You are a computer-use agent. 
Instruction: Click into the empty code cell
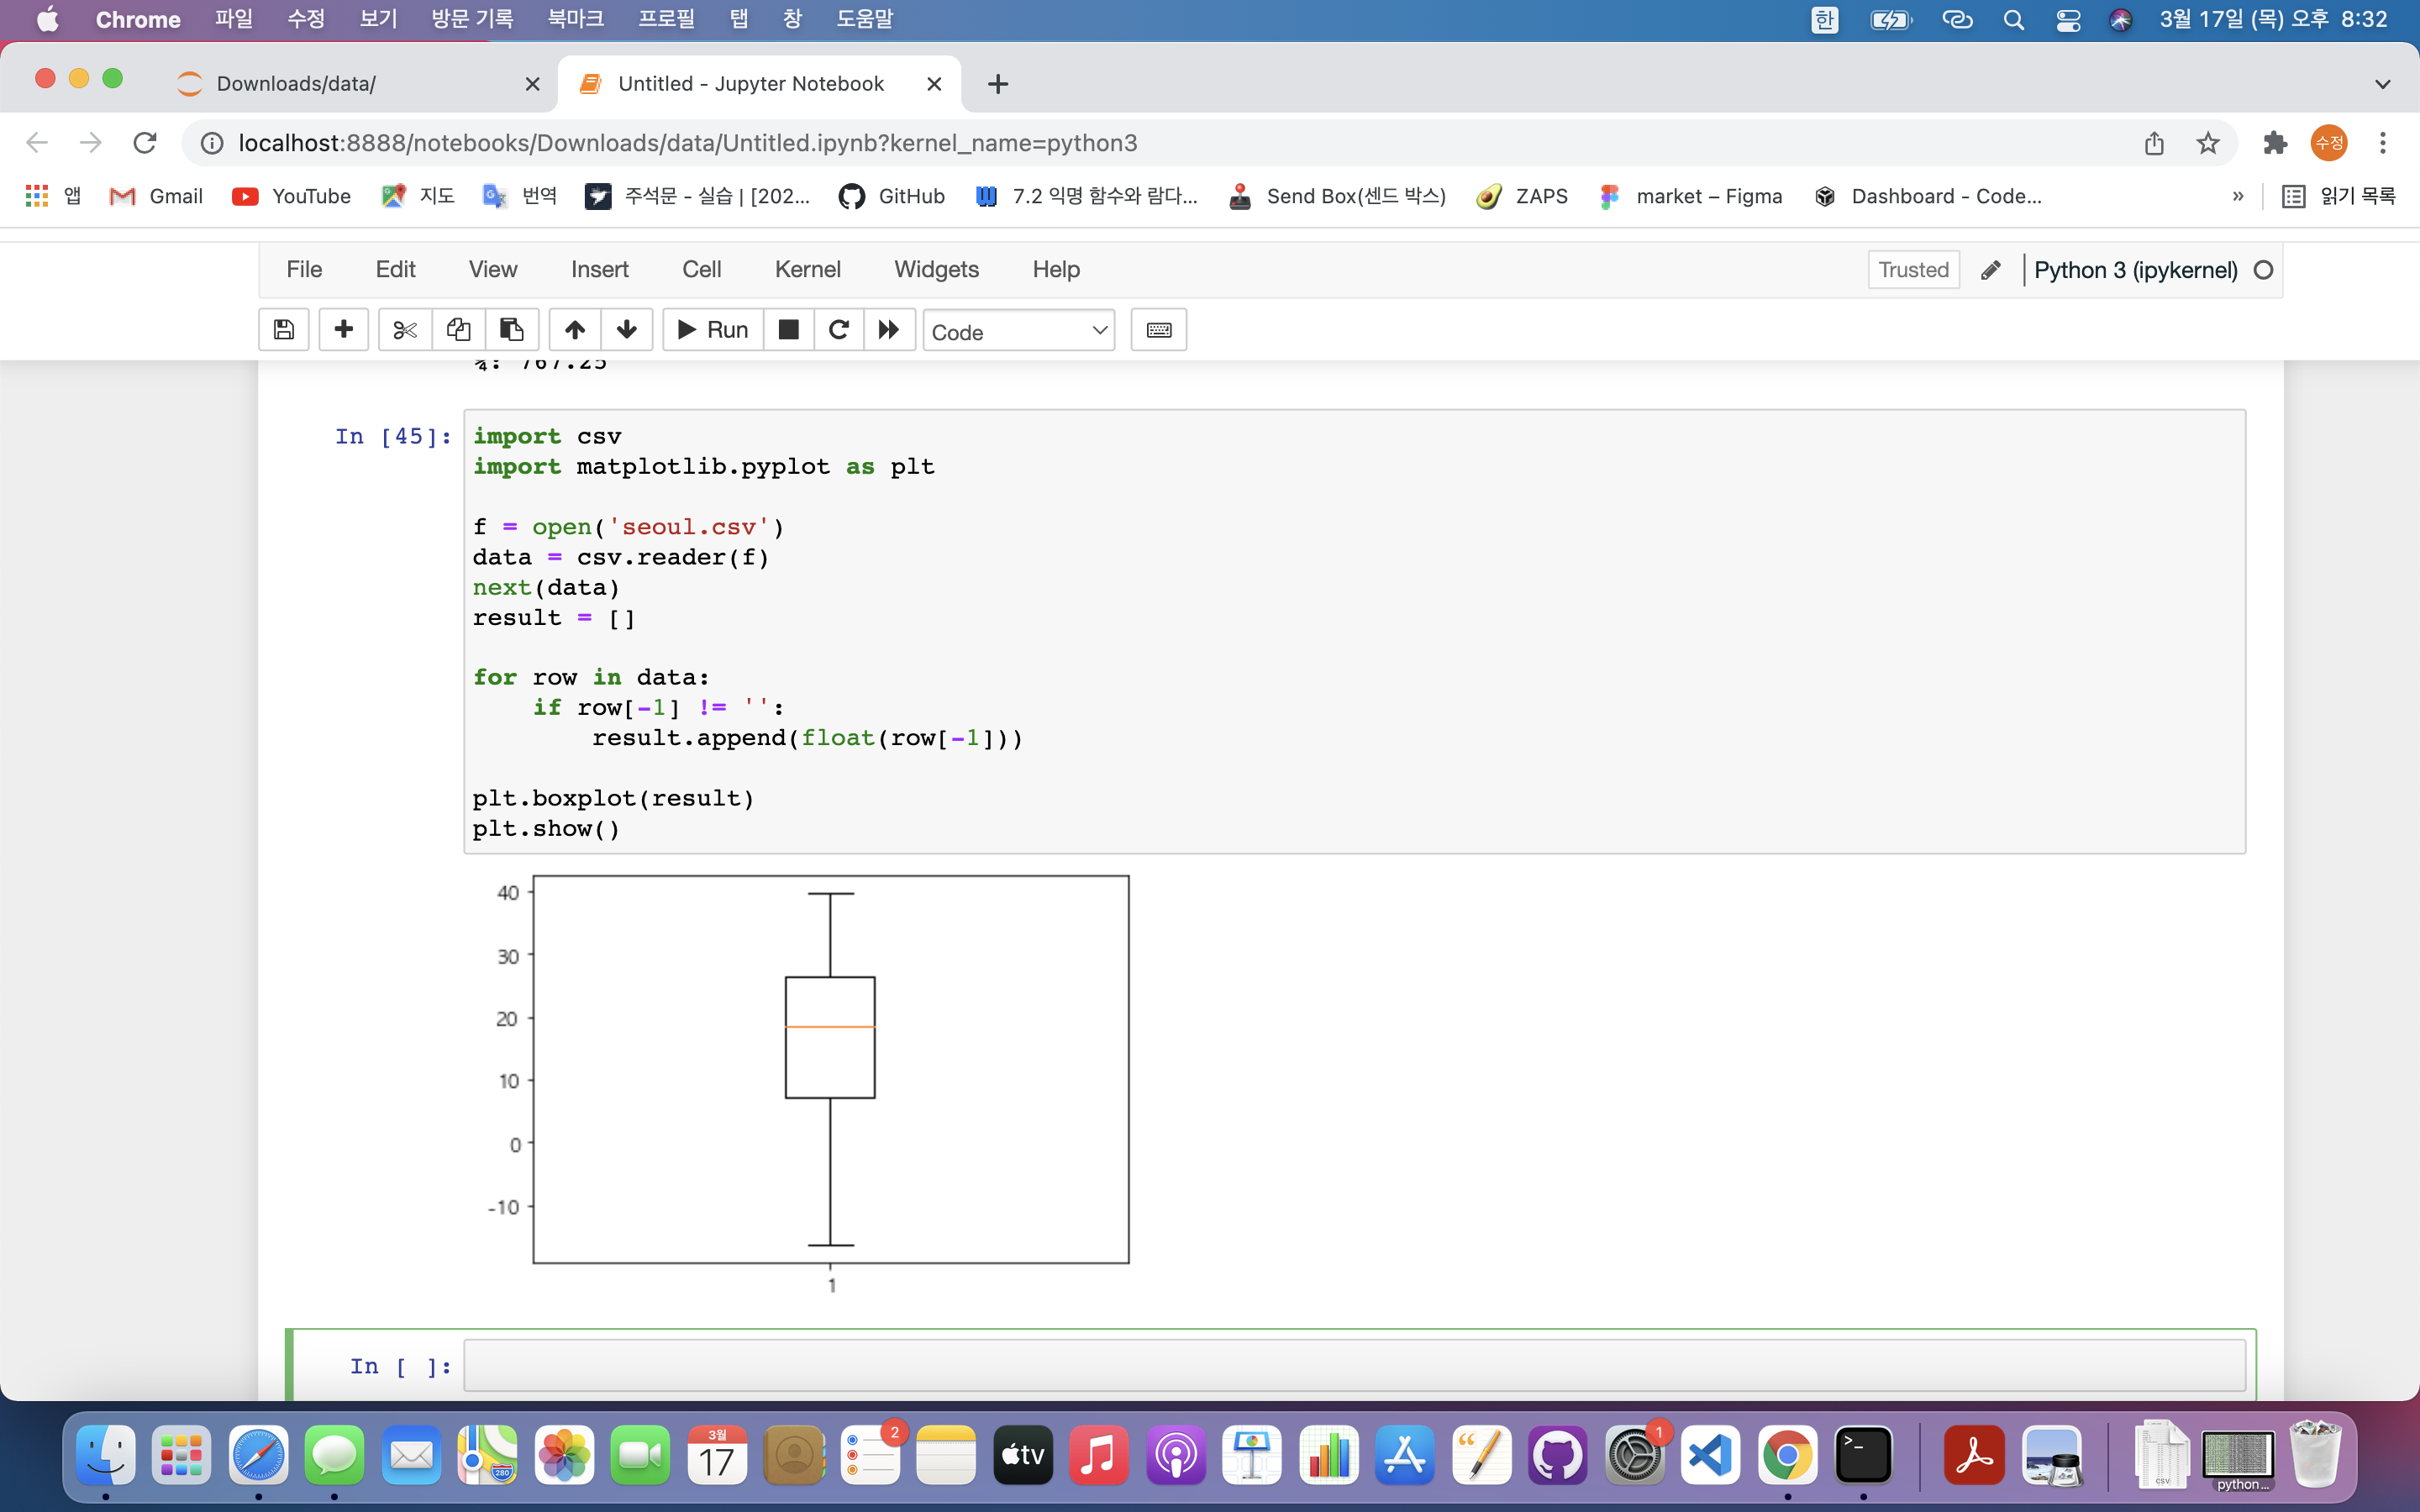[x=1354, y=1366]
